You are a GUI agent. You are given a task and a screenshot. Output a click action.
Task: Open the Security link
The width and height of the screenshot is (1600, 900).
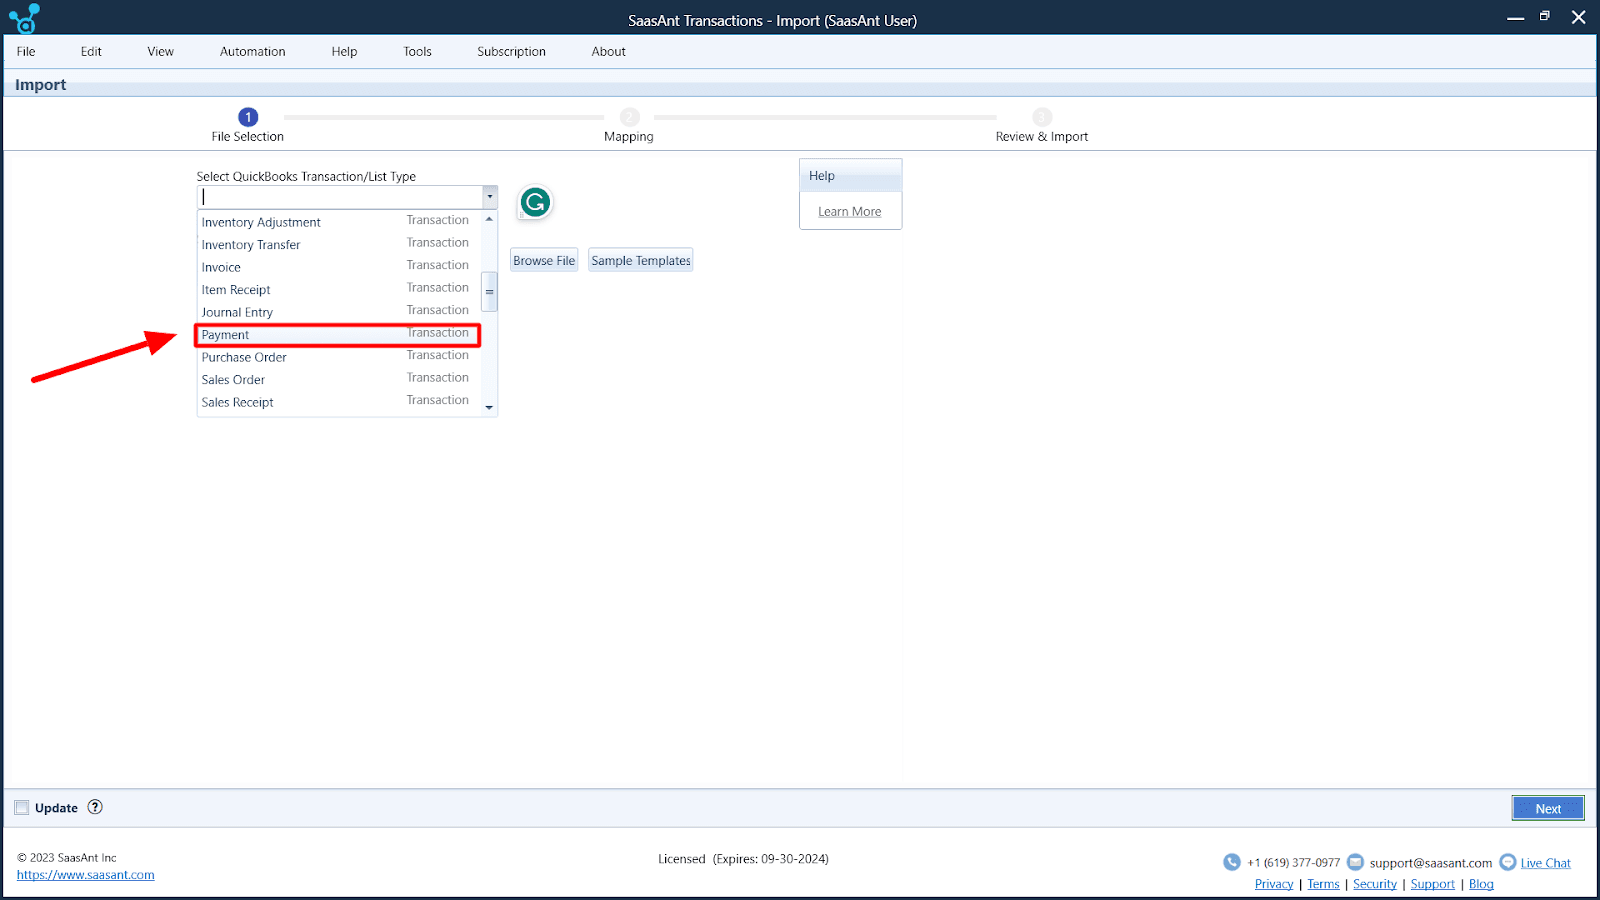1375,884
